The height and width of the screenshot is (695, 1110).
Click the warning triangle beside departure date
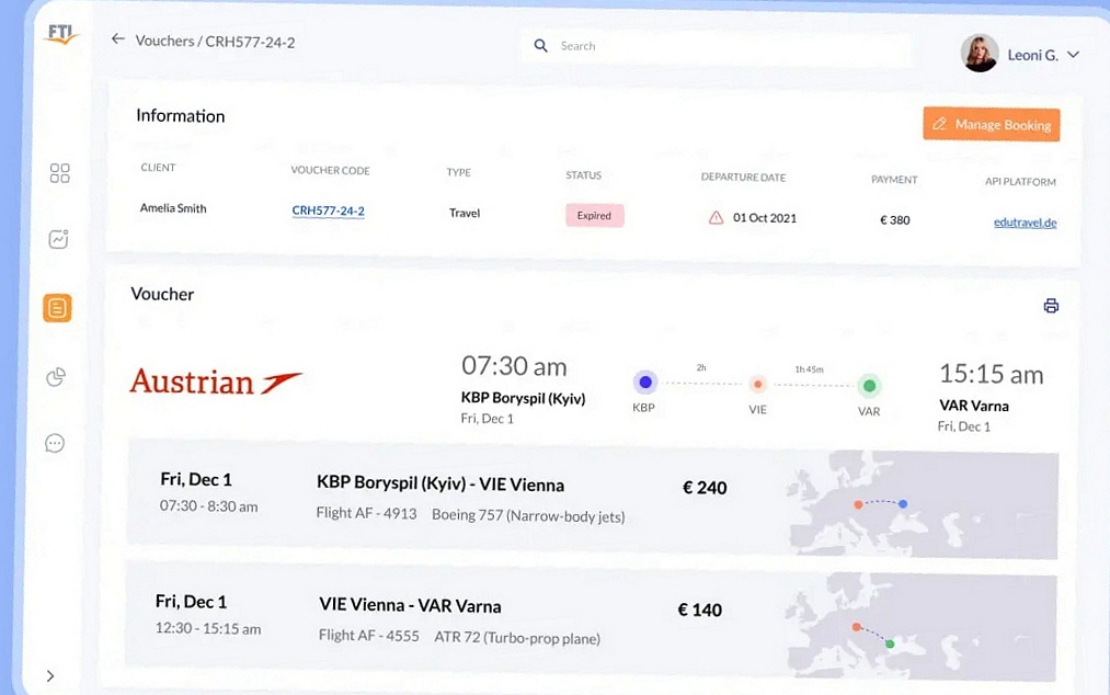[x=716, y=217]
